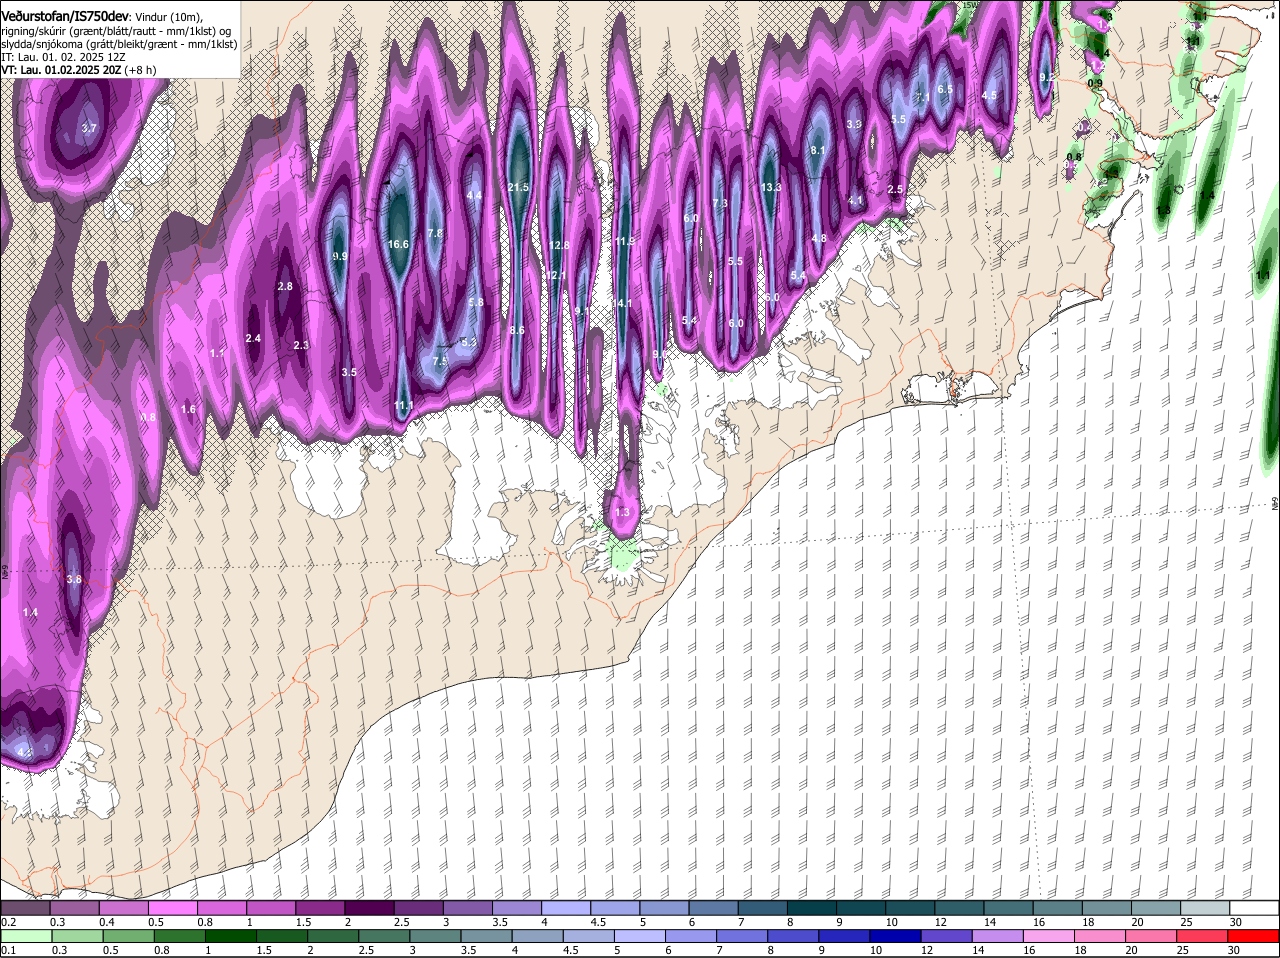Click the 3.7 value in northwest snow cell
1280x958 pixels.
point(89,128)
